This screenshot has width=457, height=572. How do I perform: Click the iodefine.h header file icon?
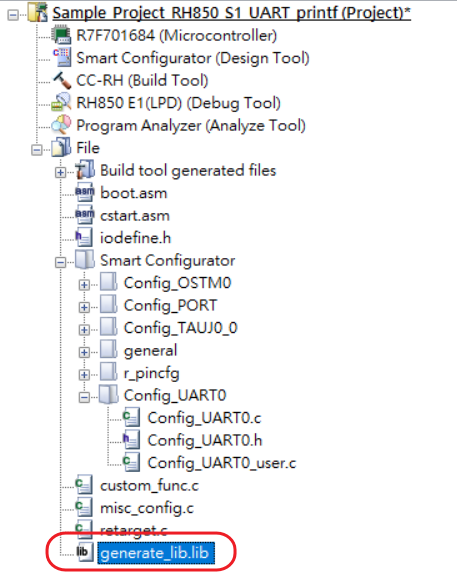point(84,237)
